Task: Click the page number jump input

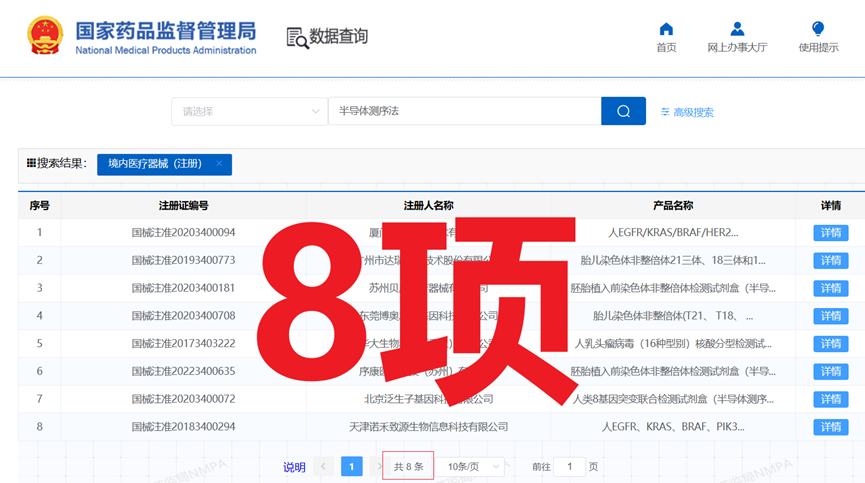Action: 569,467
